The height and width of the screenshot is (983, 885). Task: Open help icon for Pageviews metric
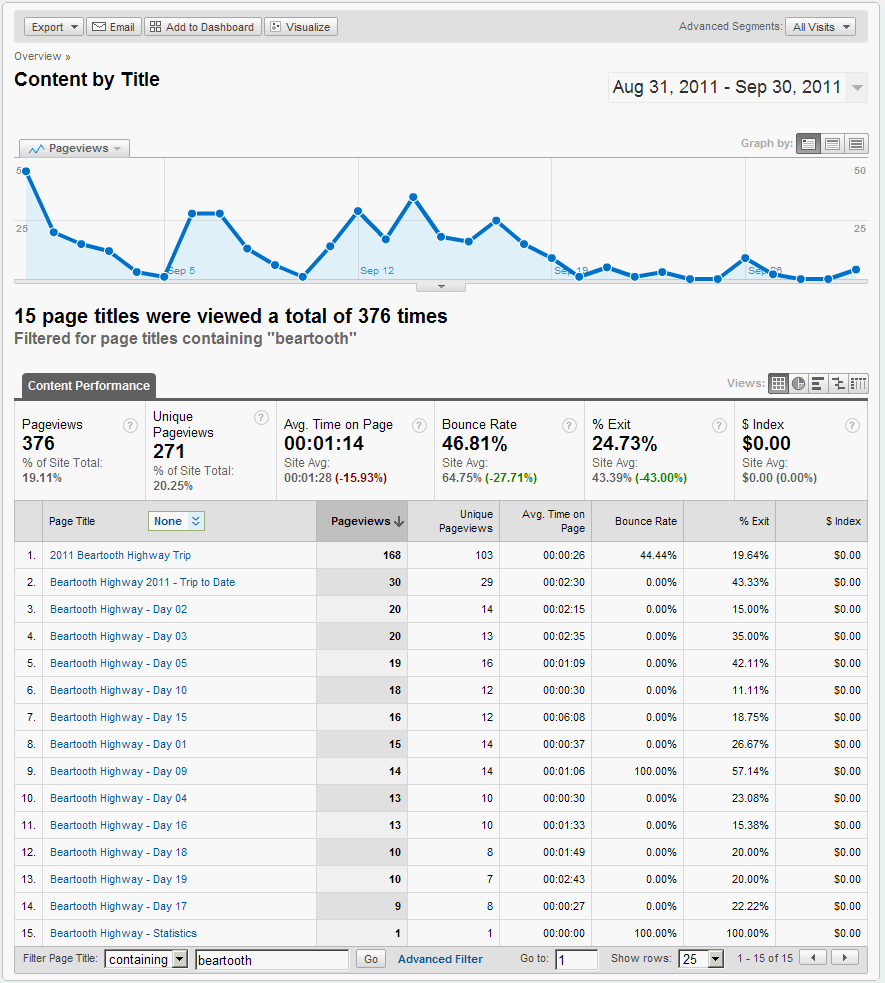pyautogui.click(x=130, y=426)
